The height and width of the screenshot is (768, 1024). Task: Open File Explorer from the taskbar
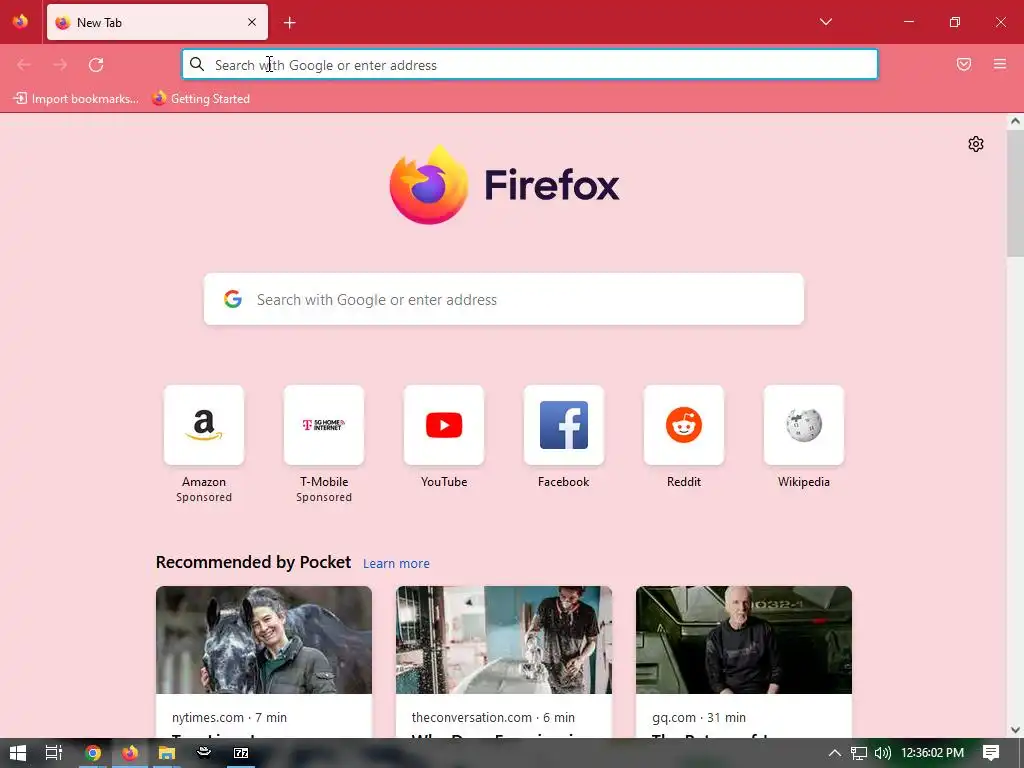pyautogui.click(x=167, y=753)
